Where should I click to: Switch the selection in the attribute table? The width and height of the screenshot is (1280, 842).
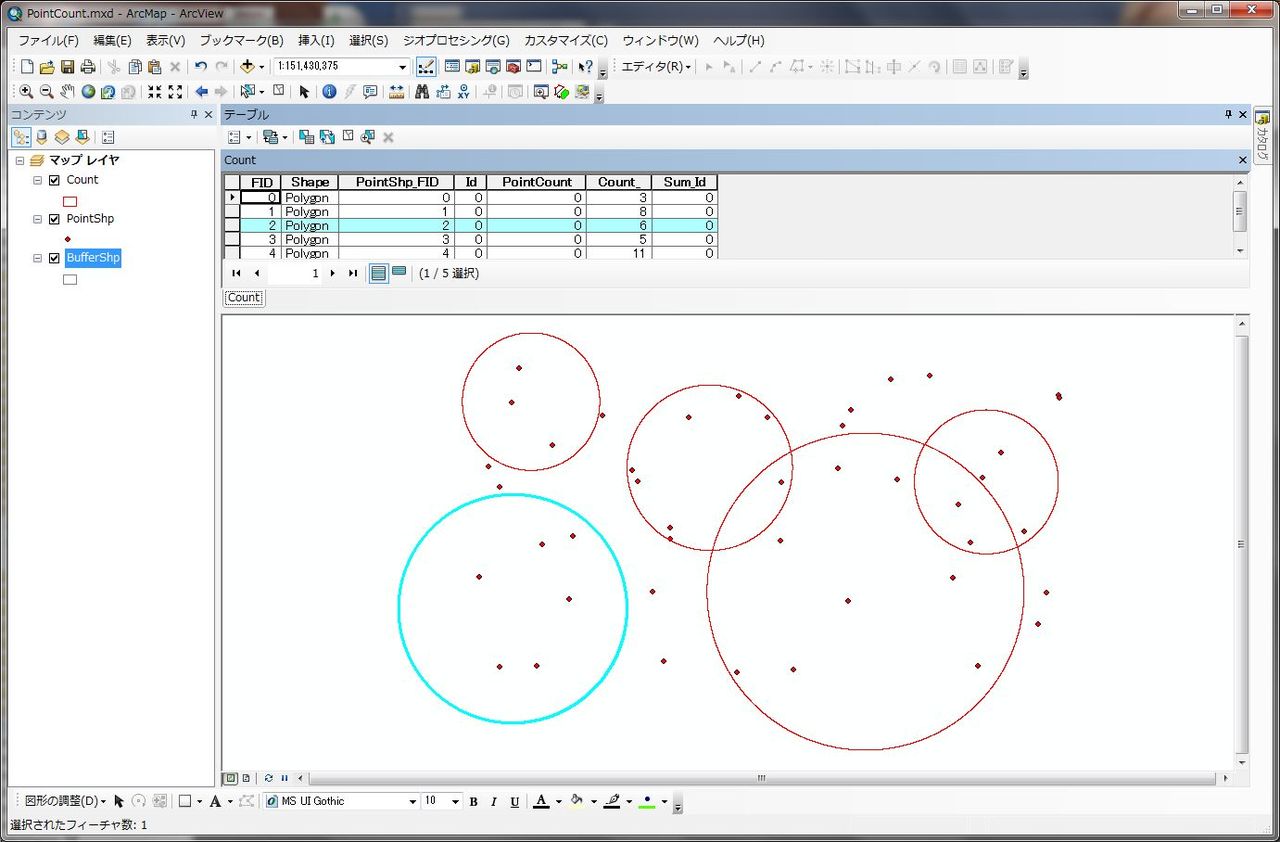327,138
